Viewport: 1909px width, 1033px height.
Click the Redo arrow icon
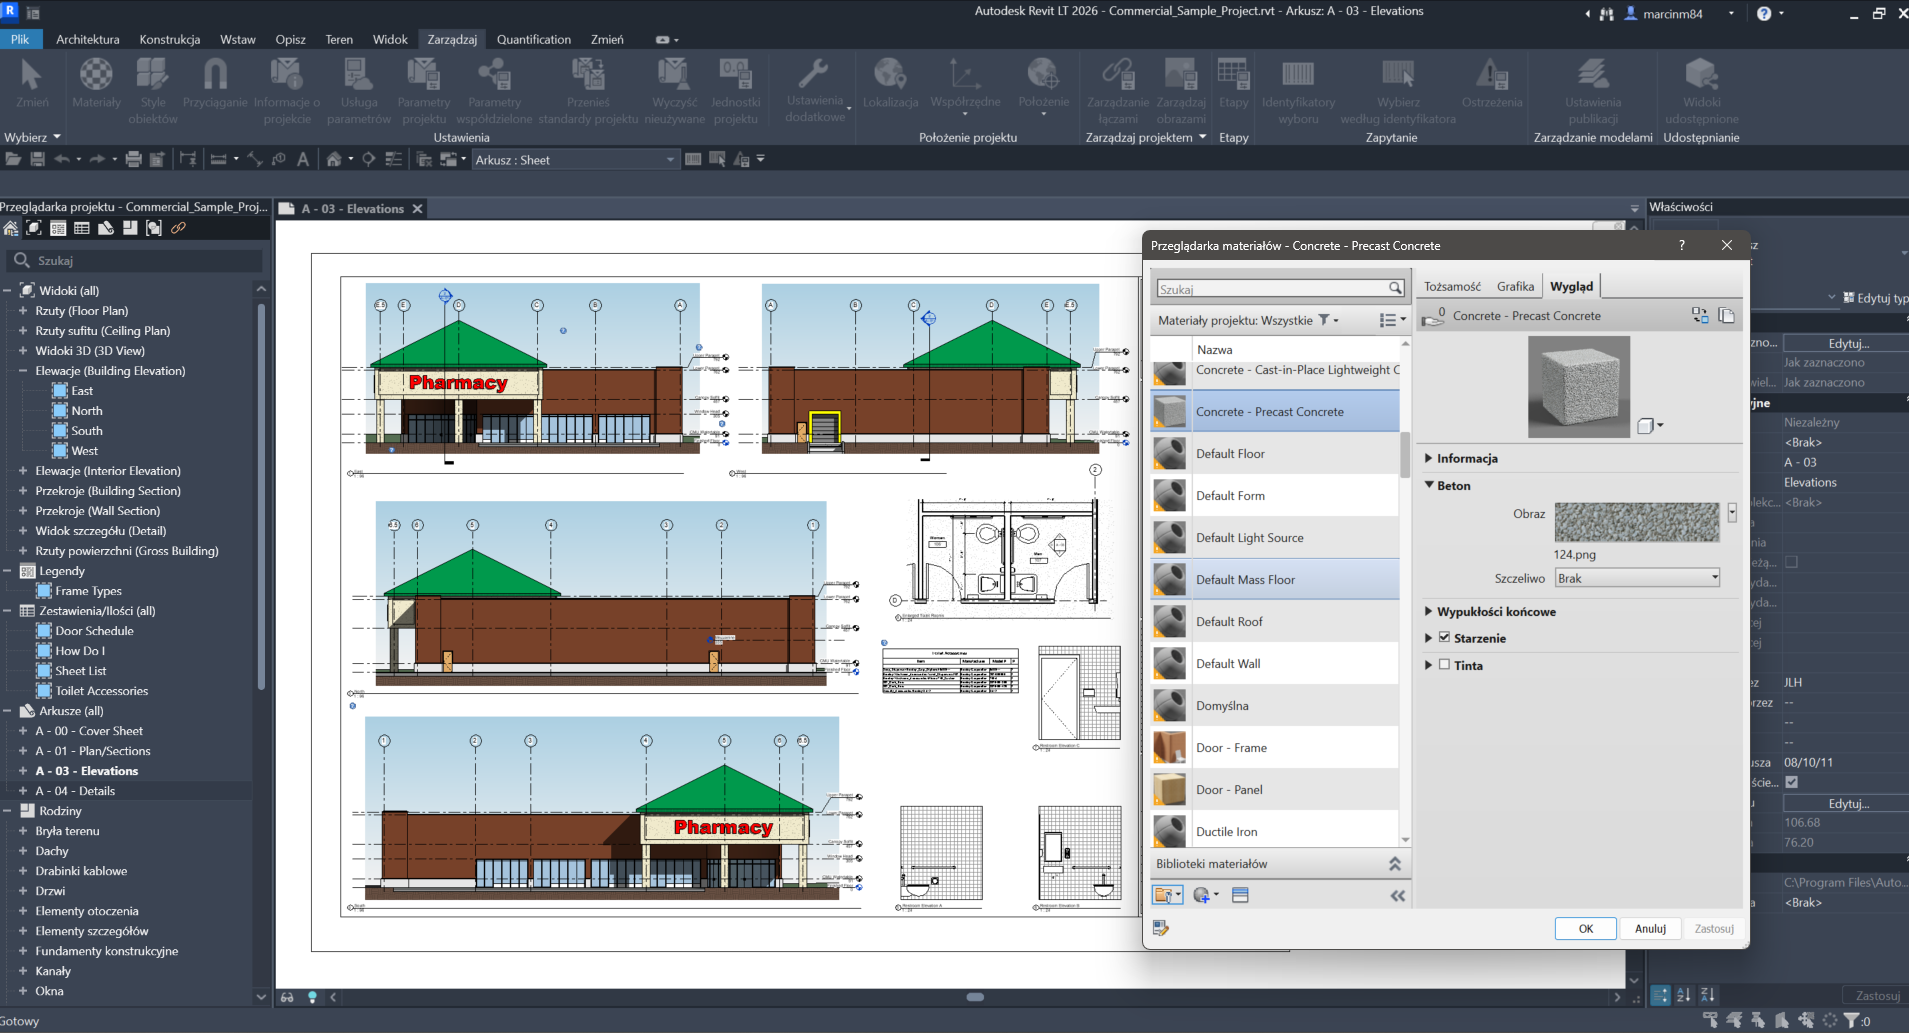pos(97,159)
